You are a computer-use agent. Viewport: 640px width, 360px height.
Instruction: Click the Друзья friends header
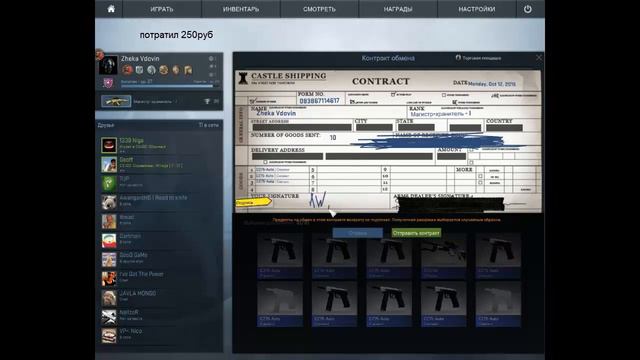[x=106, y=125]
